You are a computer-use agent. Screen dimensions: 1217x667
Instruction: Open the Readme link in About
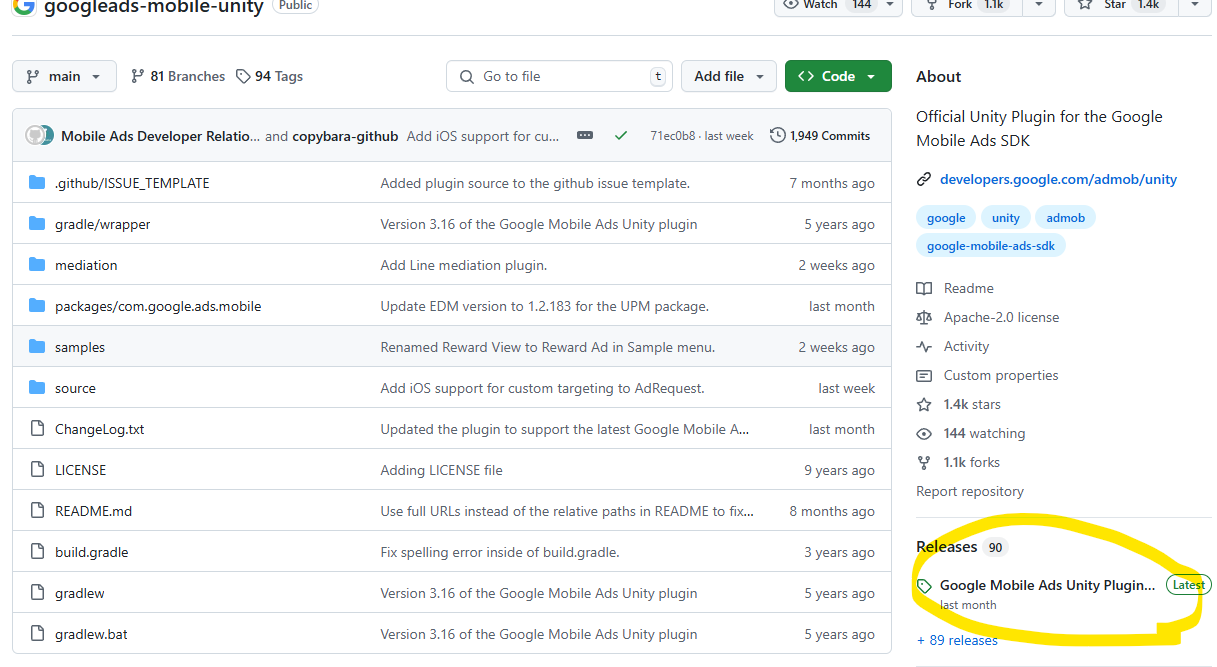968,288
